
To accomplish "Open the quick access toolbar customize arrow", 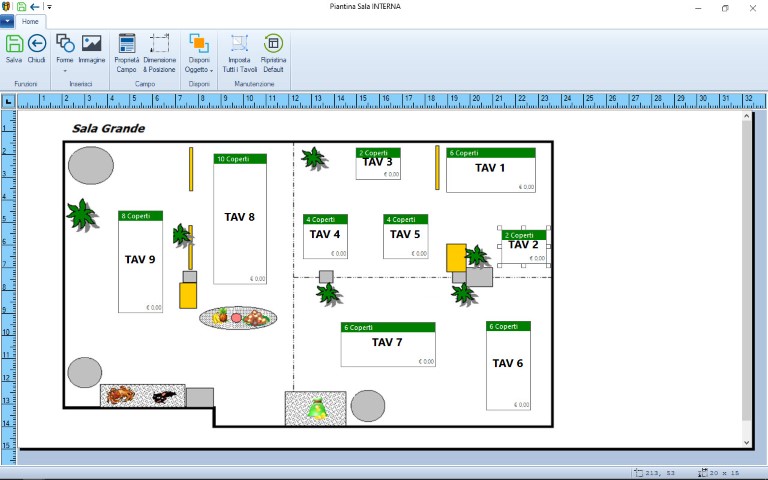I will (x=50, y=7).
